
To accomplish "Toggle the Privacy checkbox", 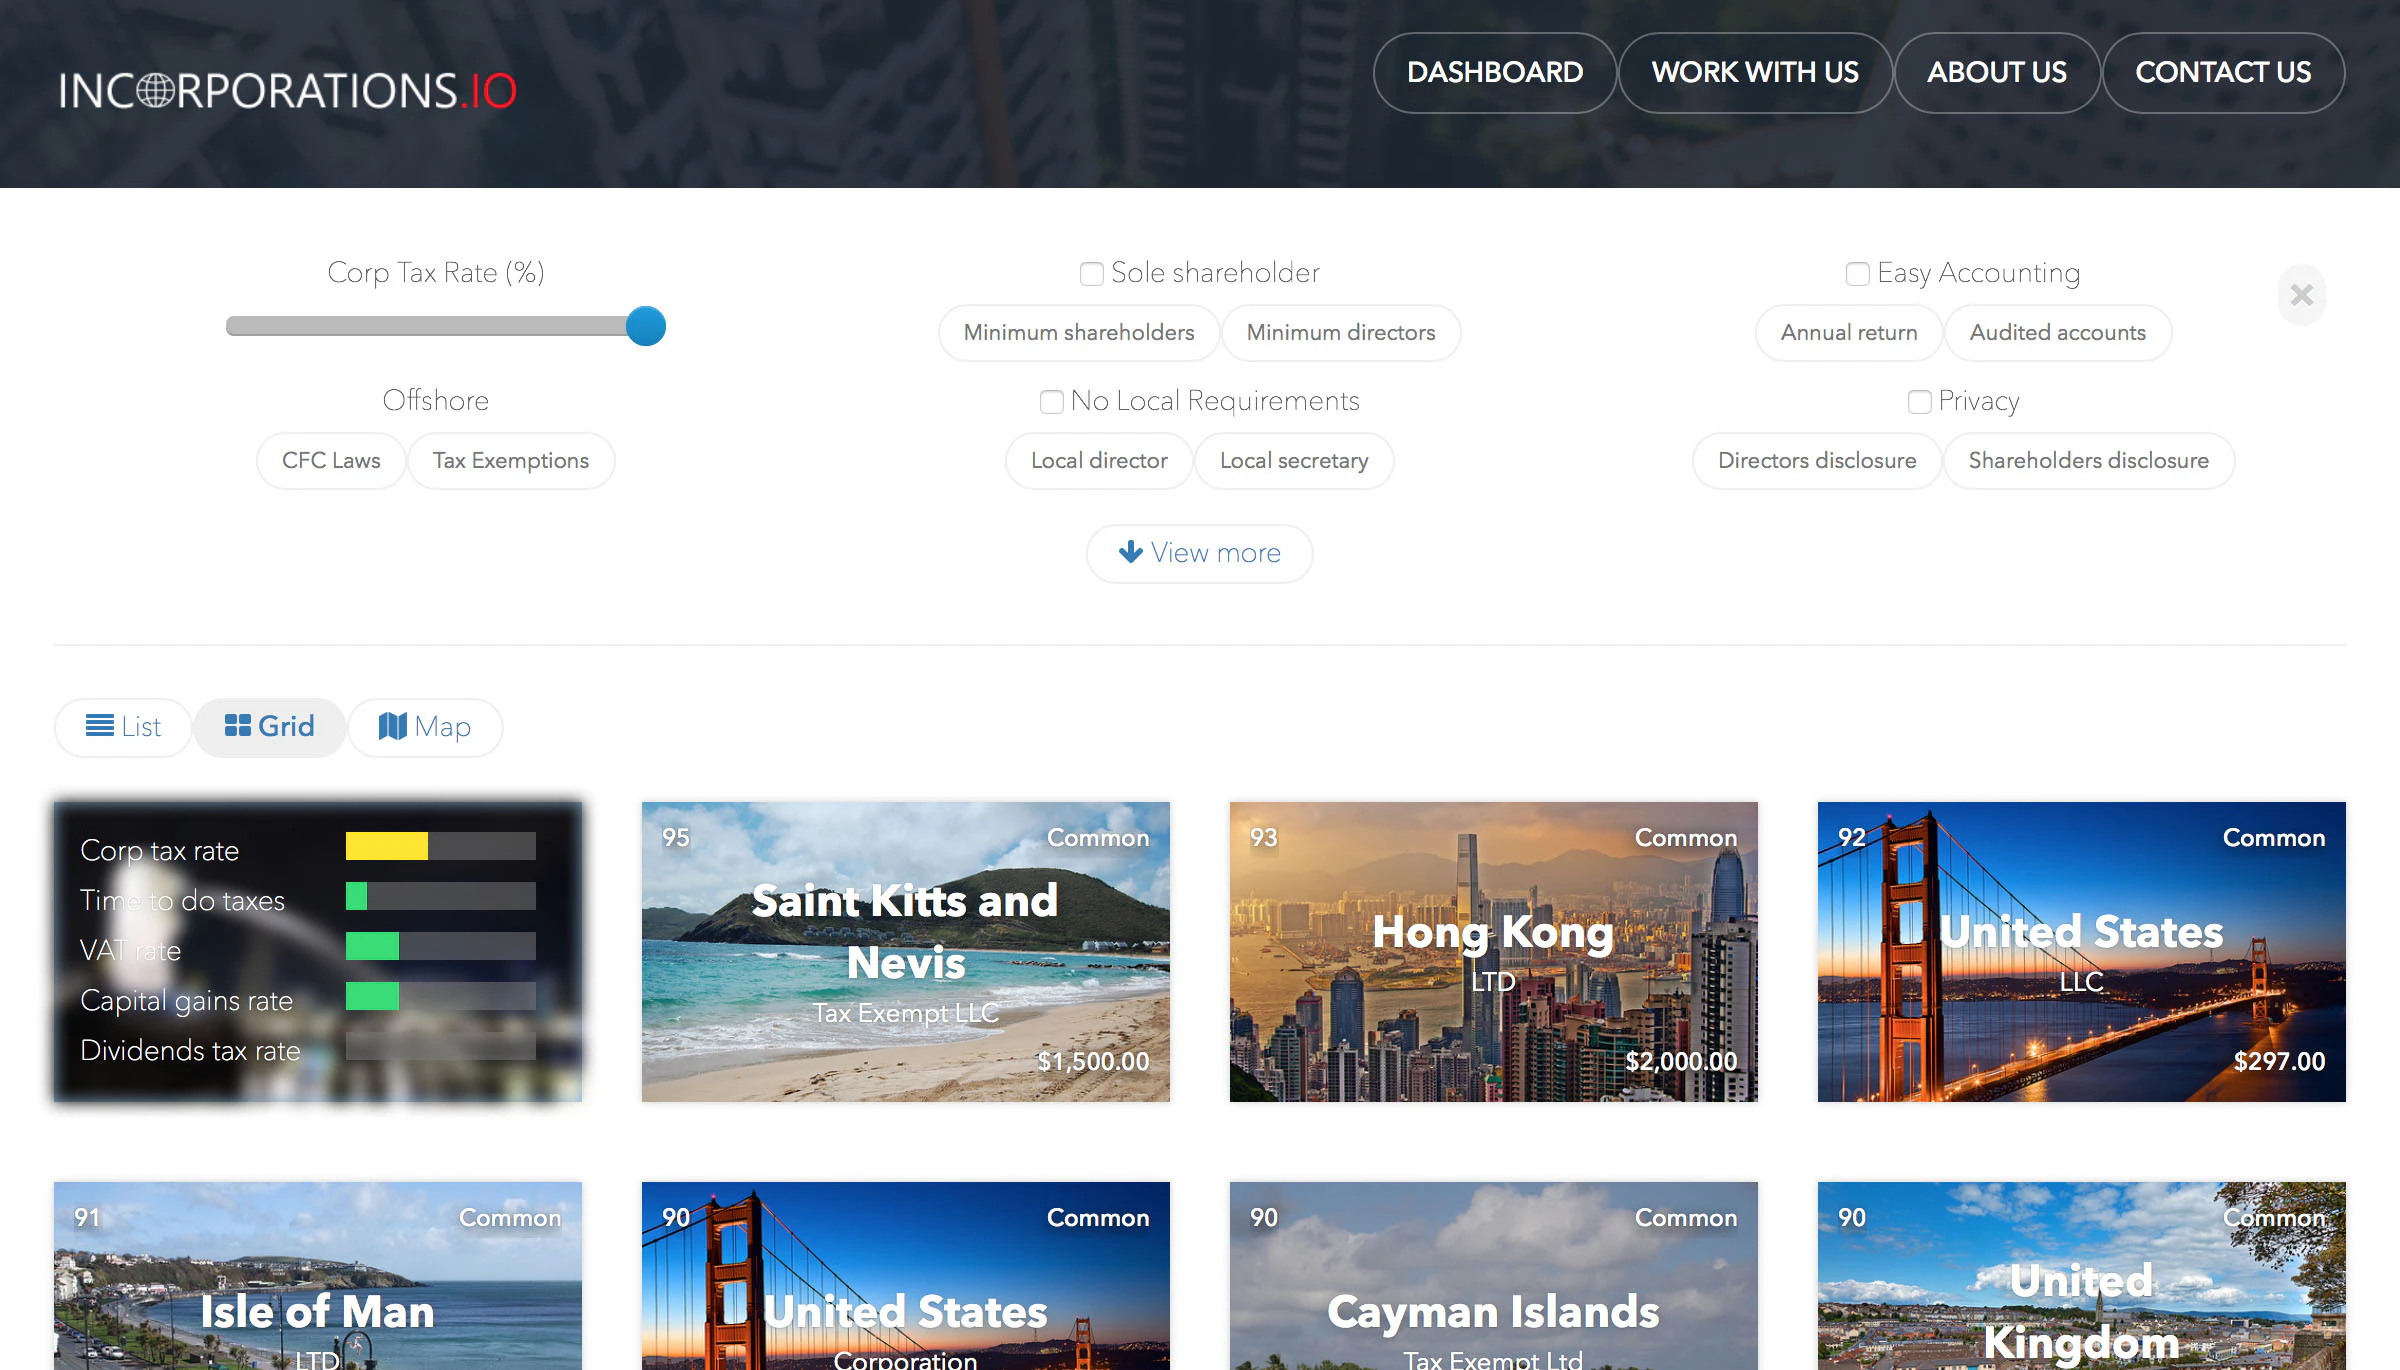I will (x=1920, y=402).
